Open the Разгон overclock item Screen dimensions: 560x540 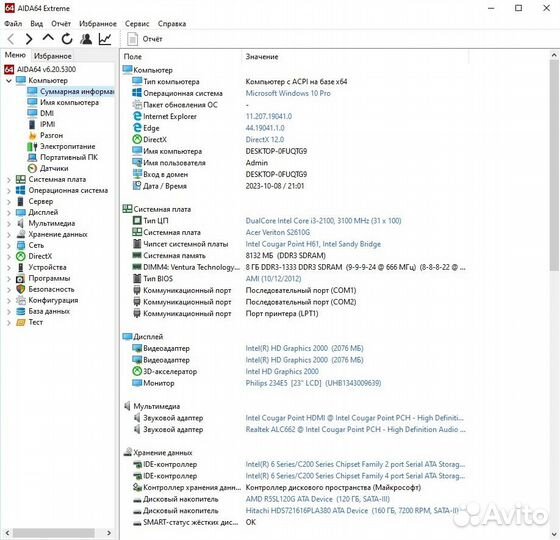pos(51,135)
